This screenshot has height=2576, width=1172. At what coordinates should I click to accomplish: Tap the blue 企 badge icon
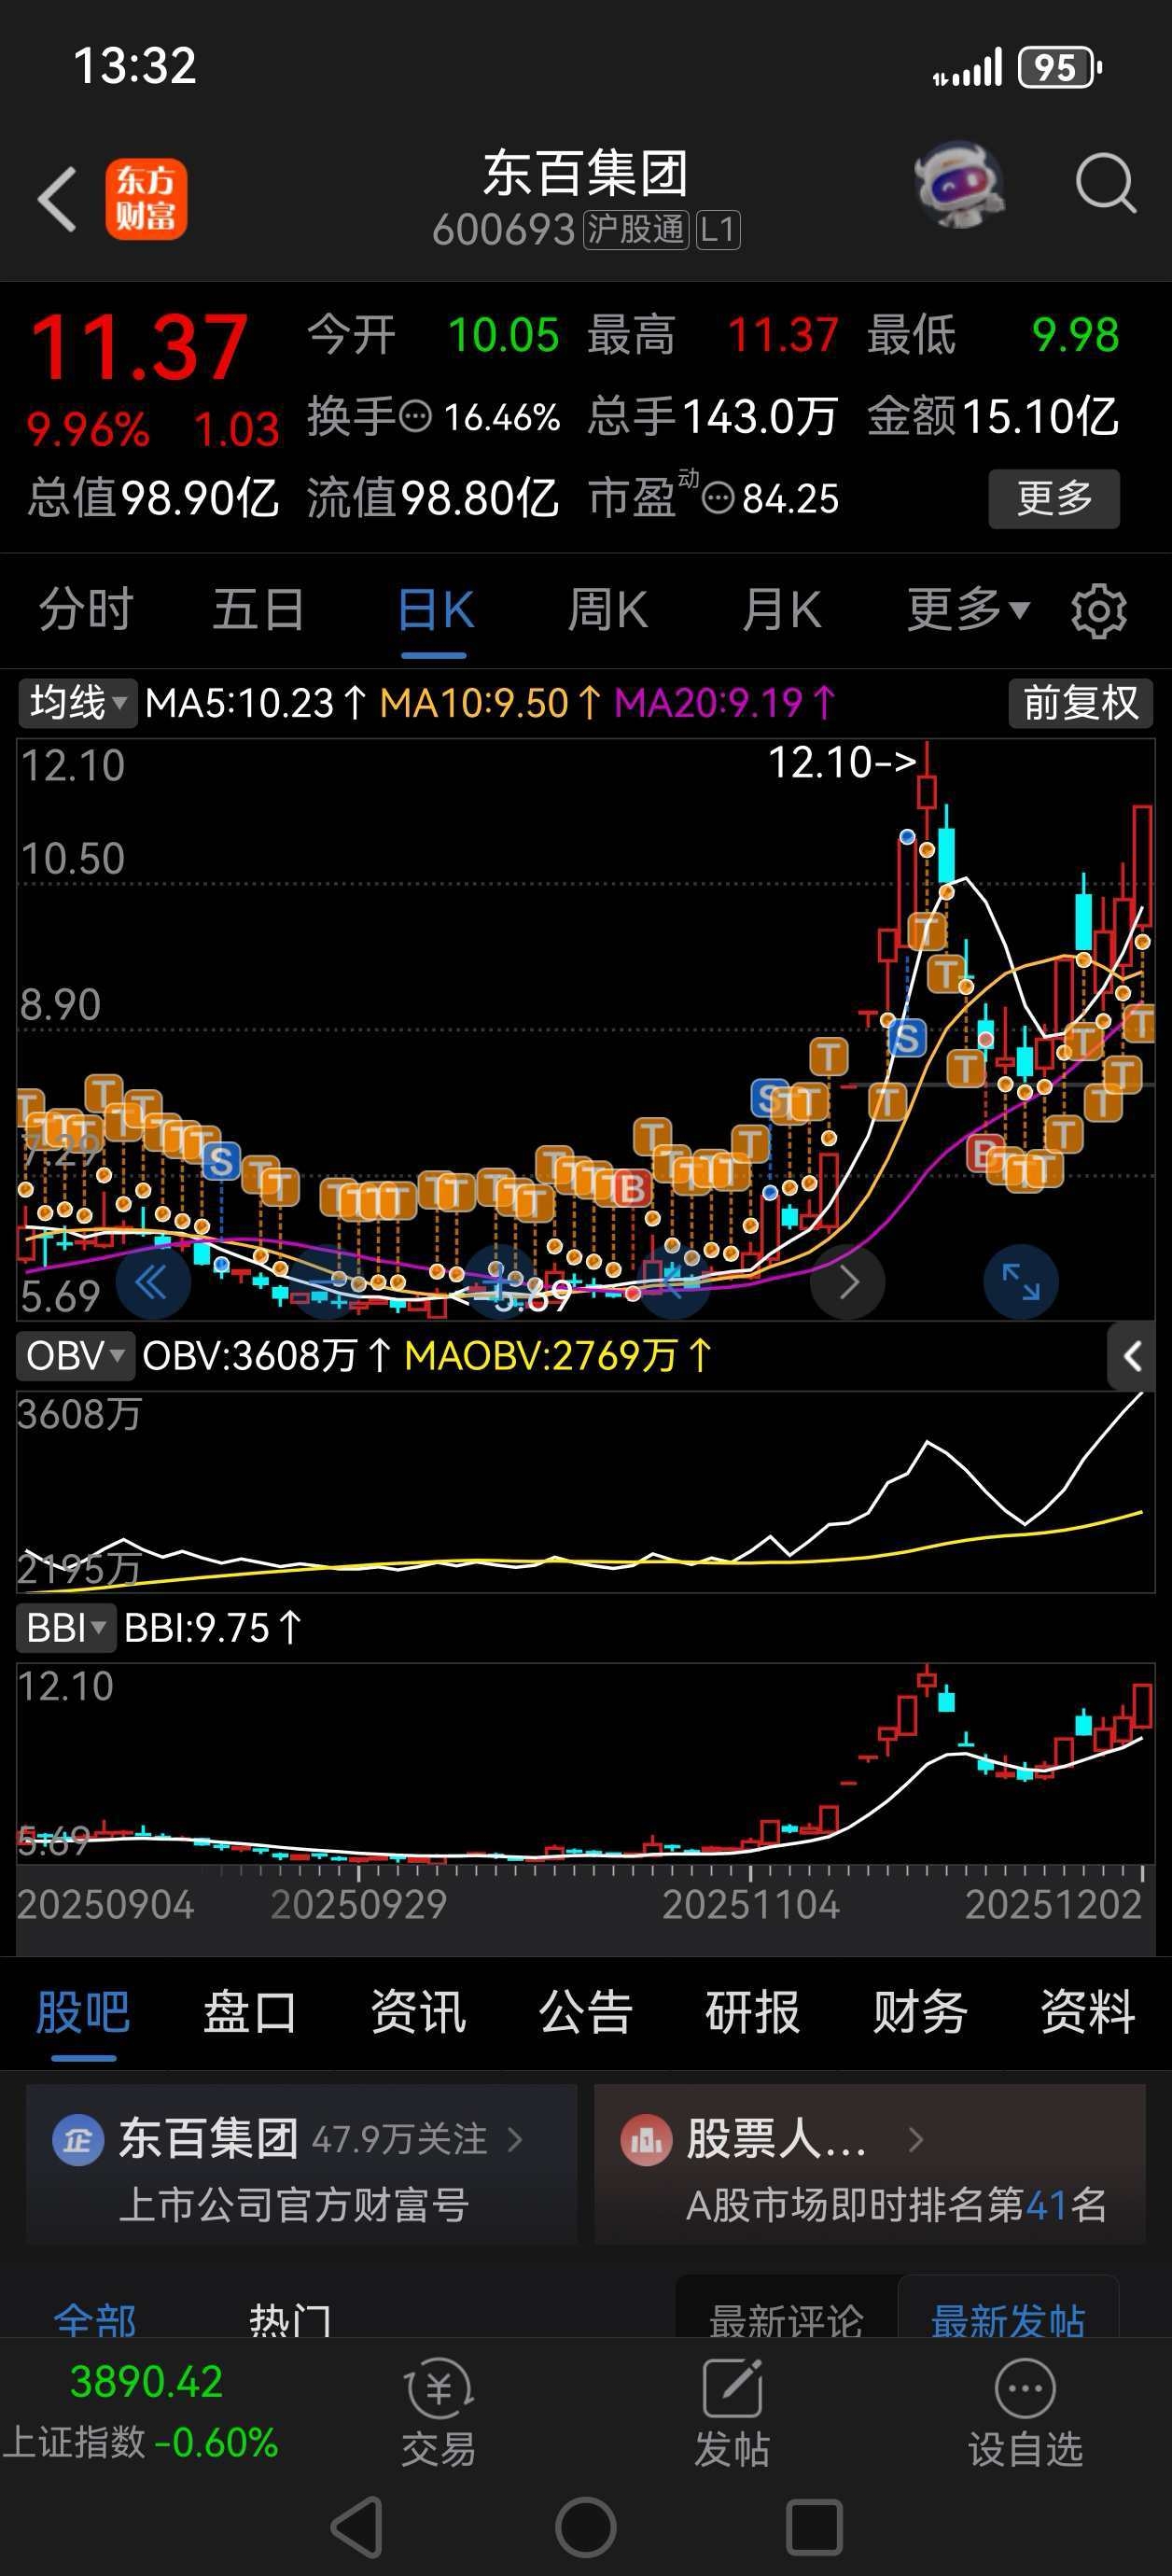78,2141
